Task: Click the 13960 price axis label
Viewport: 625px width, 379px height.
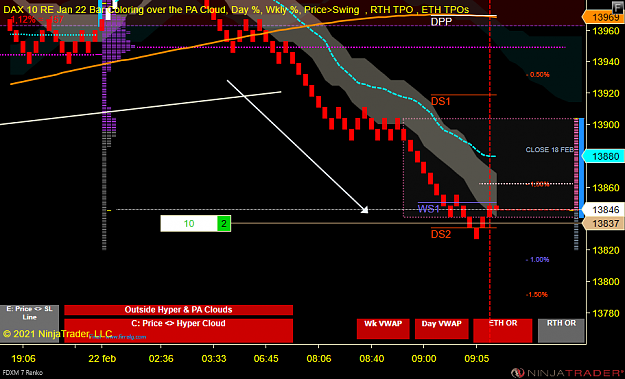Action: coord(606,31)
